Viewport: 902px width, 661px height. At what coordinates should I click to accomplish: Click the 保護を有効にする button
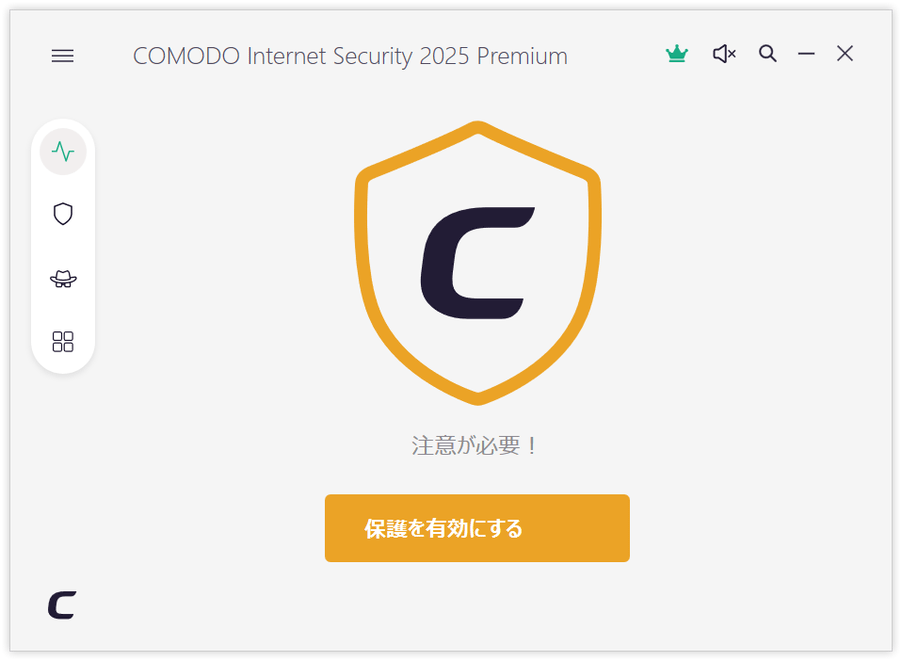pyautogui.click(x=477, y=528)
